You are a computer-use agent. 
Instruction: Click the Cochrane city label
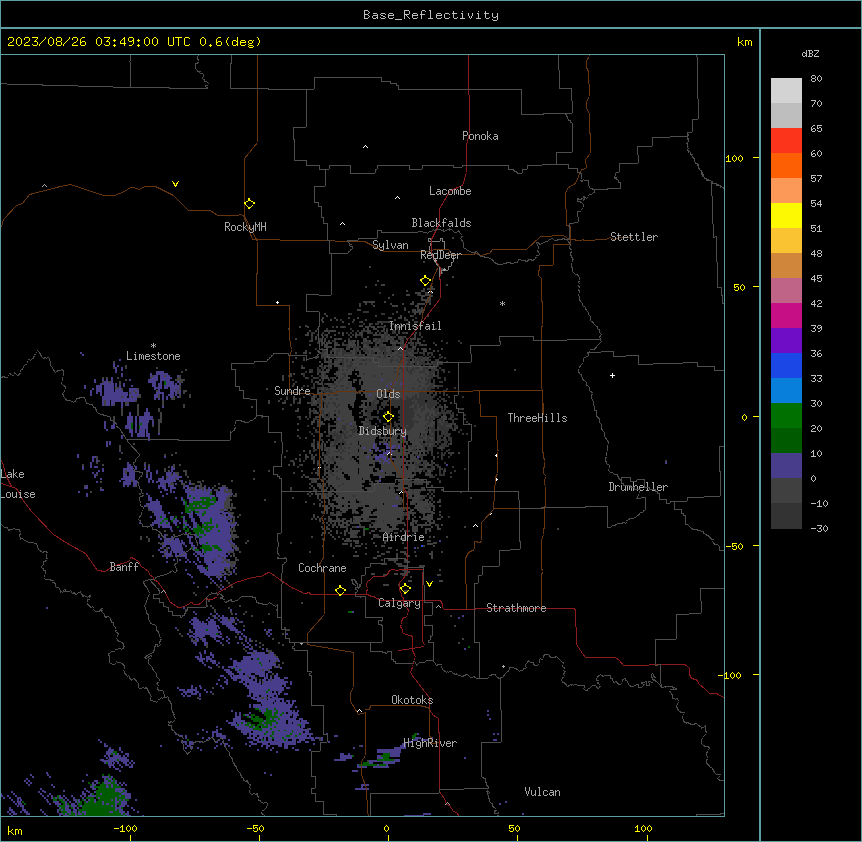tap(322, 568)
